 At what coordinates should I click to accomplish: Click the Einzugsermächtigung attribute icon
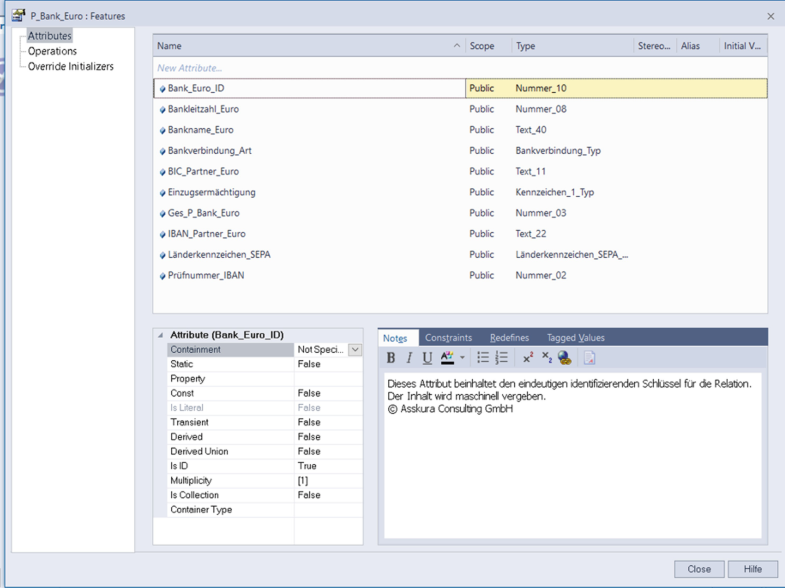pos(162,193)
